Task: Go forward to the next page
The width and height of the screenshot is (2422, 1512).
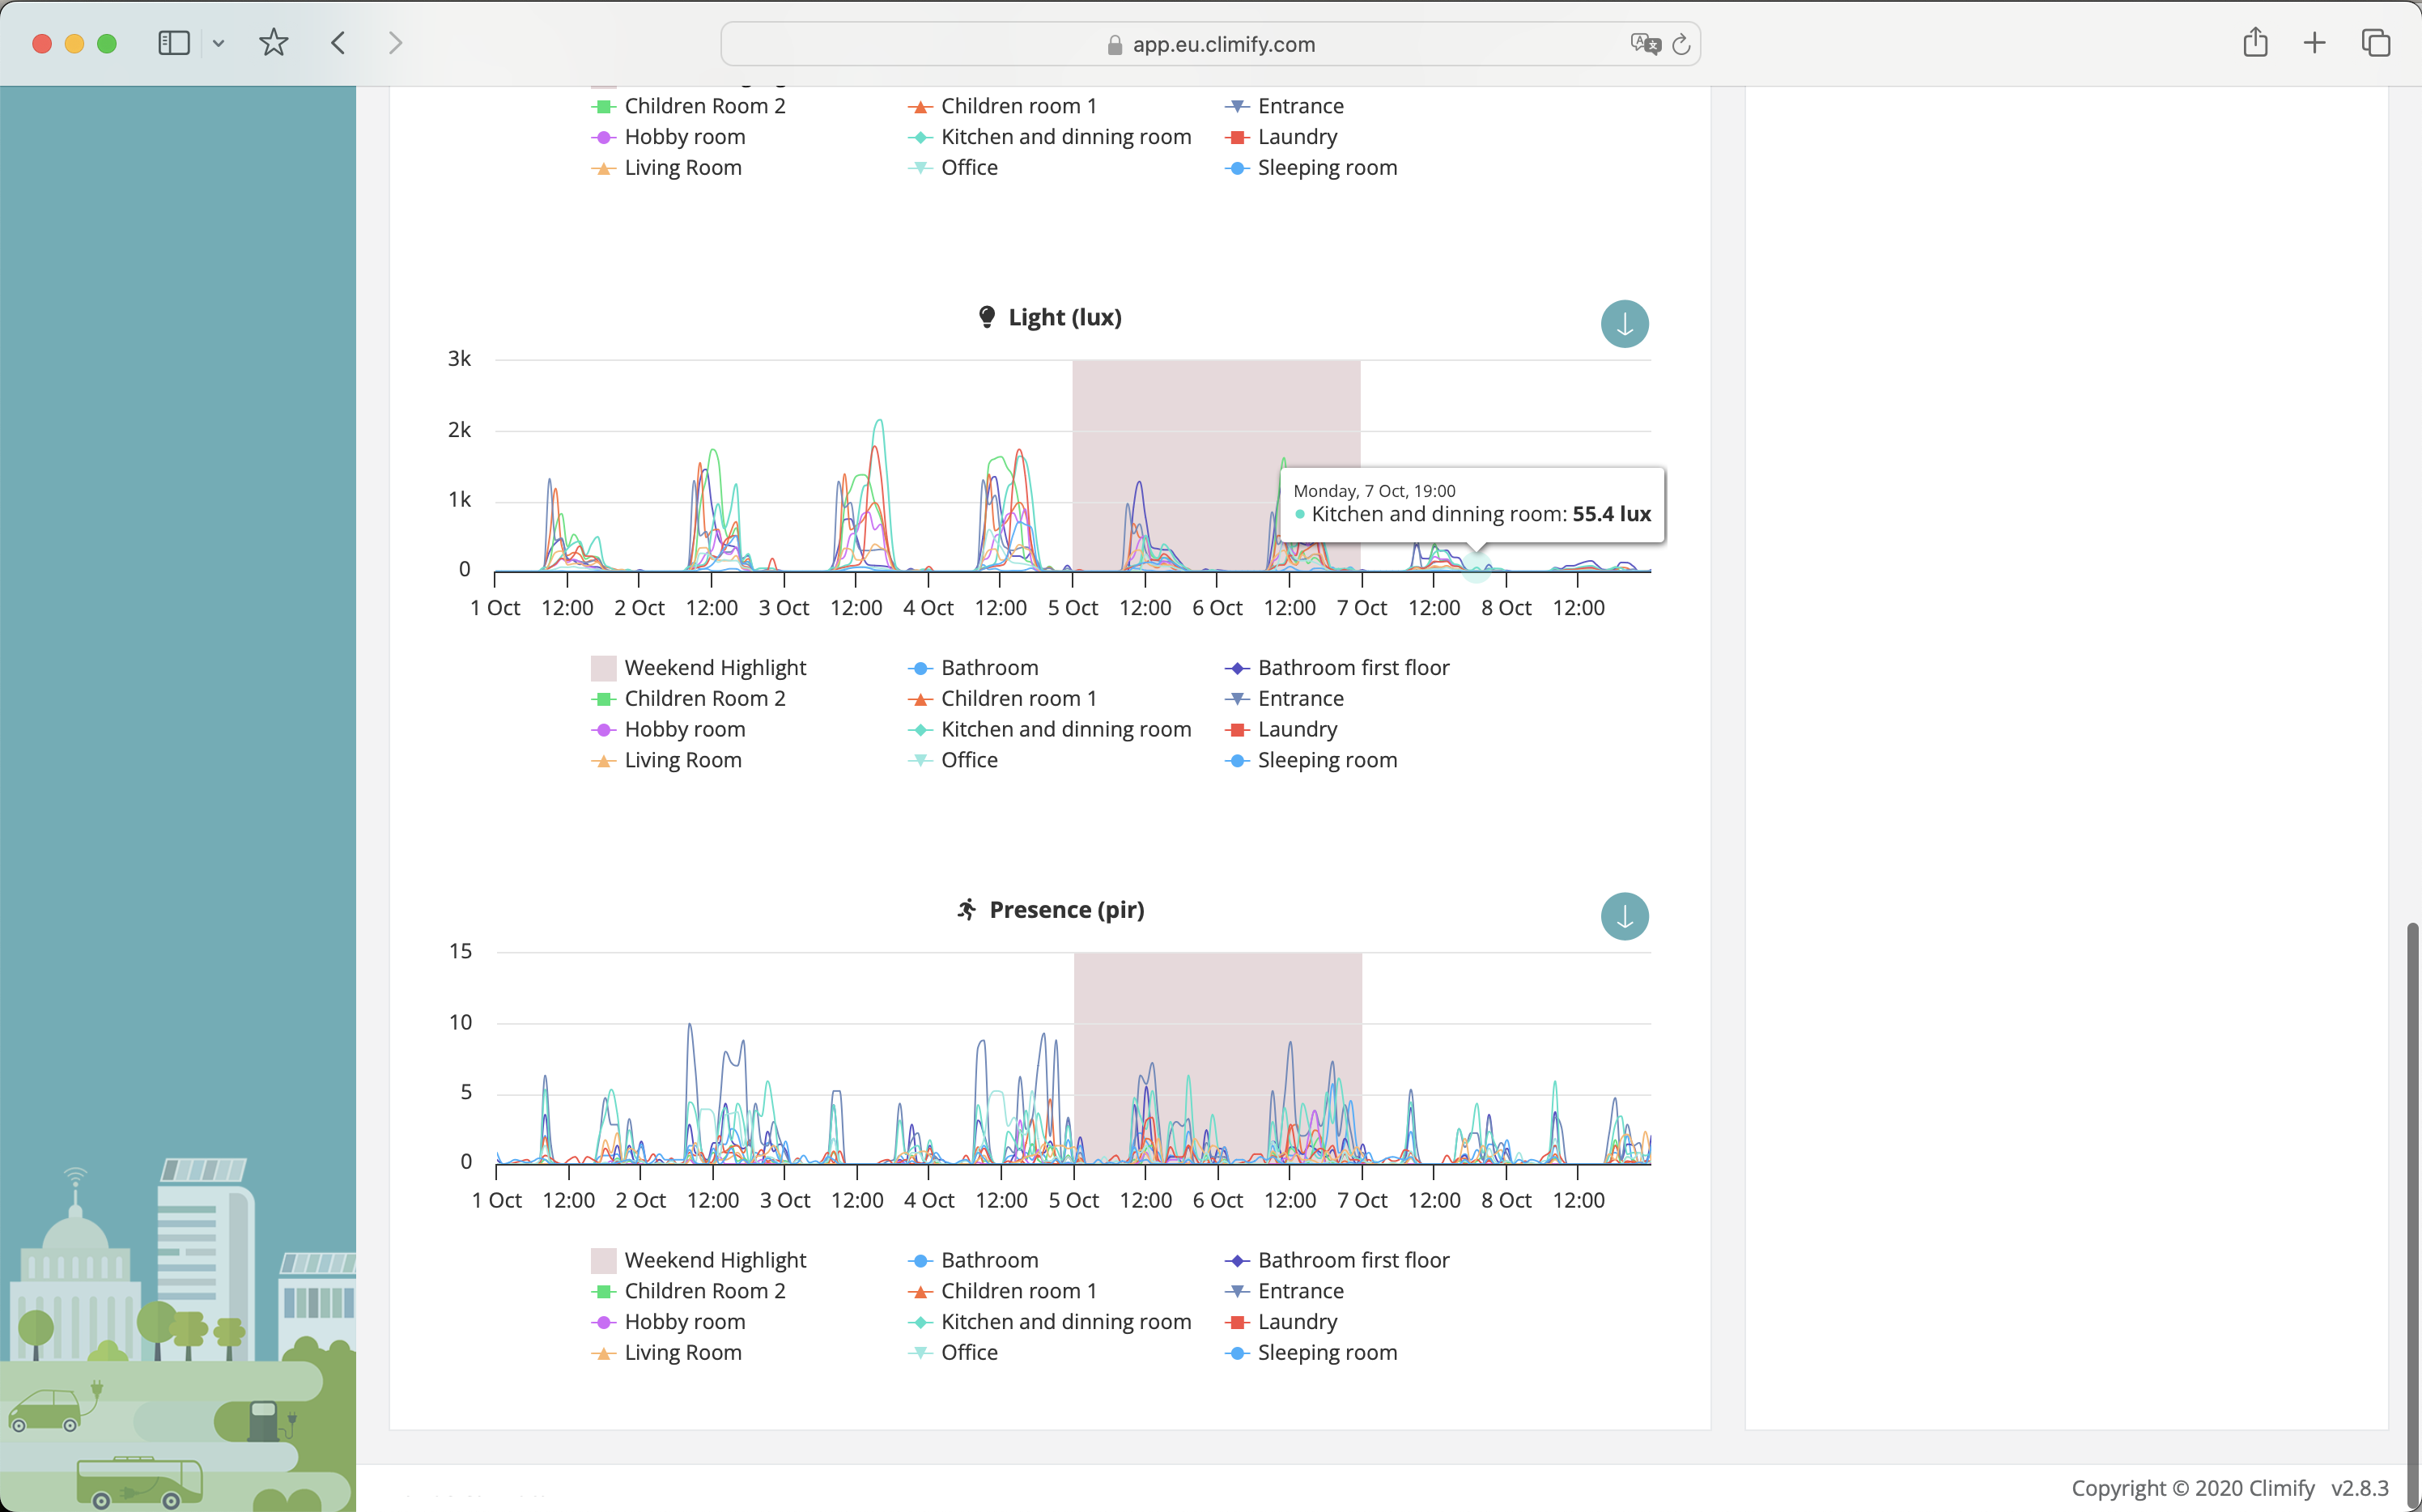Action: (x=396, y=43)
